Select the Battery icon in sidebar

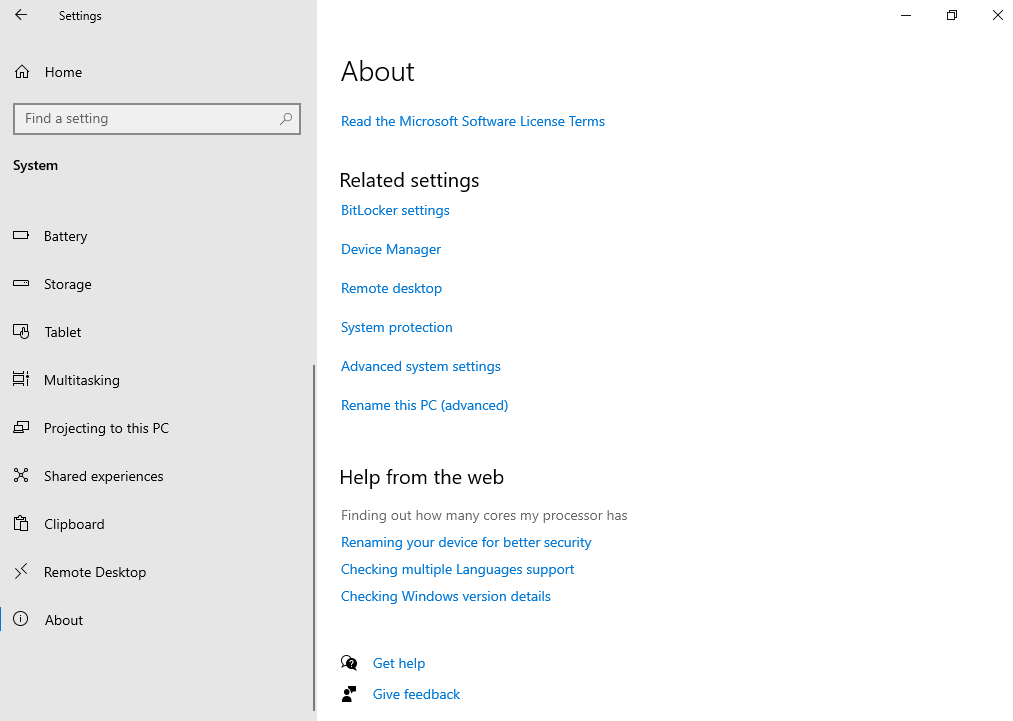point(21,236)
